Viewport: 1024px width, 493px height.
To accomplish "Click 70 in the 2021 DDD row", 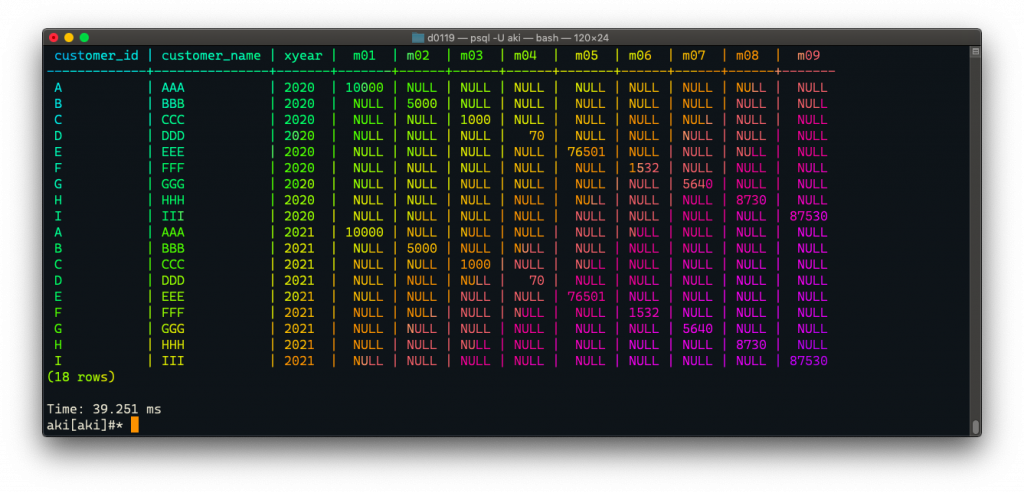I will (x=537, y=280).
